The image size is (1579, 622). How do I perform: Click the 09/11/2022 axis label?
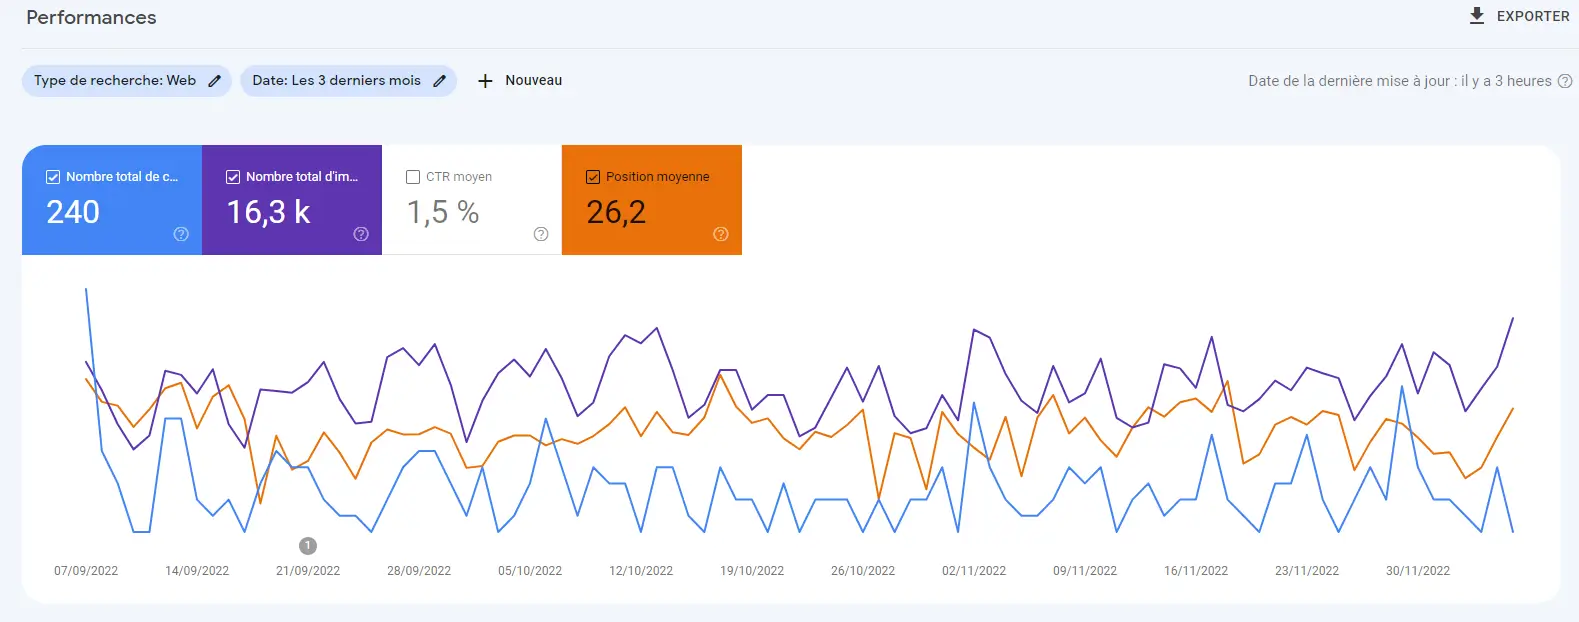tap(1085, 571)
